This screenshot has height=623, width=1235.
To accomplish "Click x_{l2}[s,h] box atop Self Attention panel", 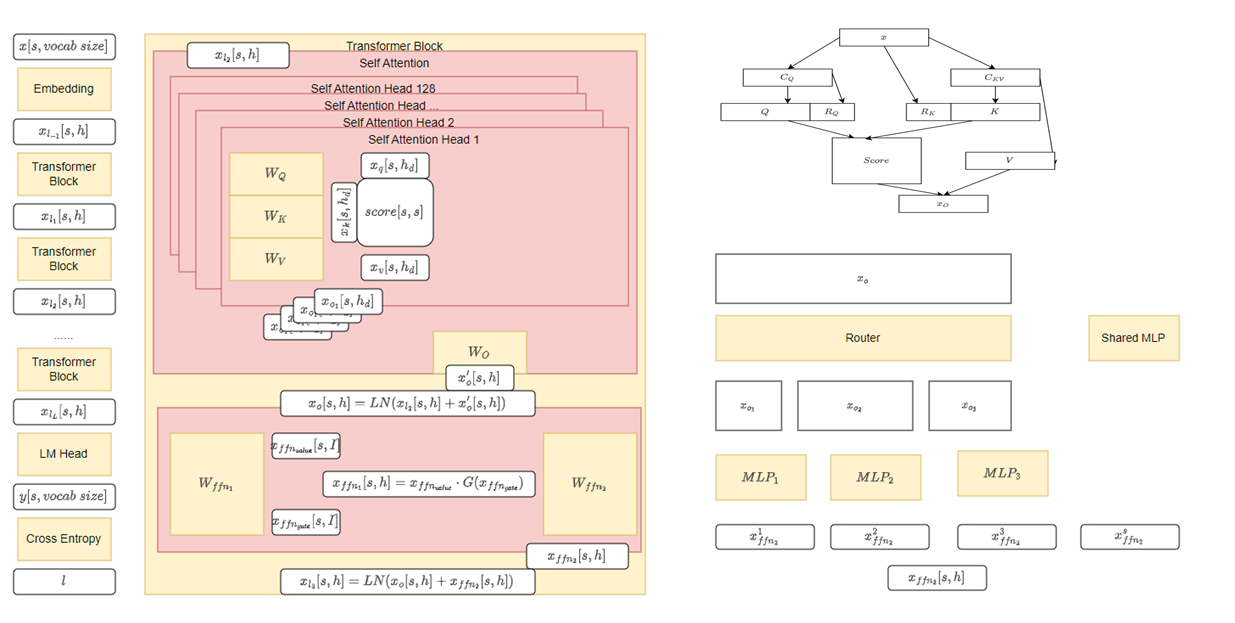I will 238,55.
